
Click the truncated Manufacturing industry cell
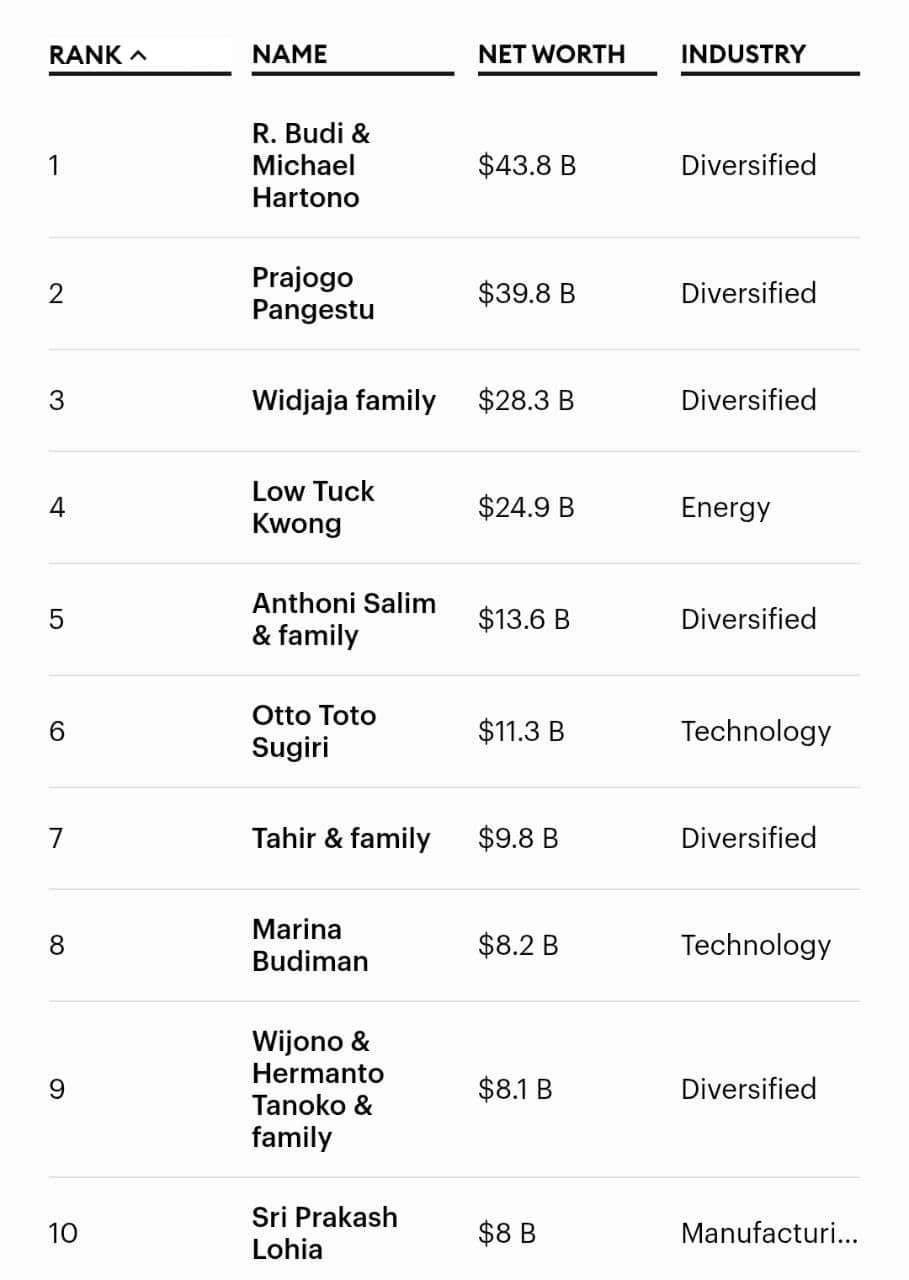point(769,1234)
